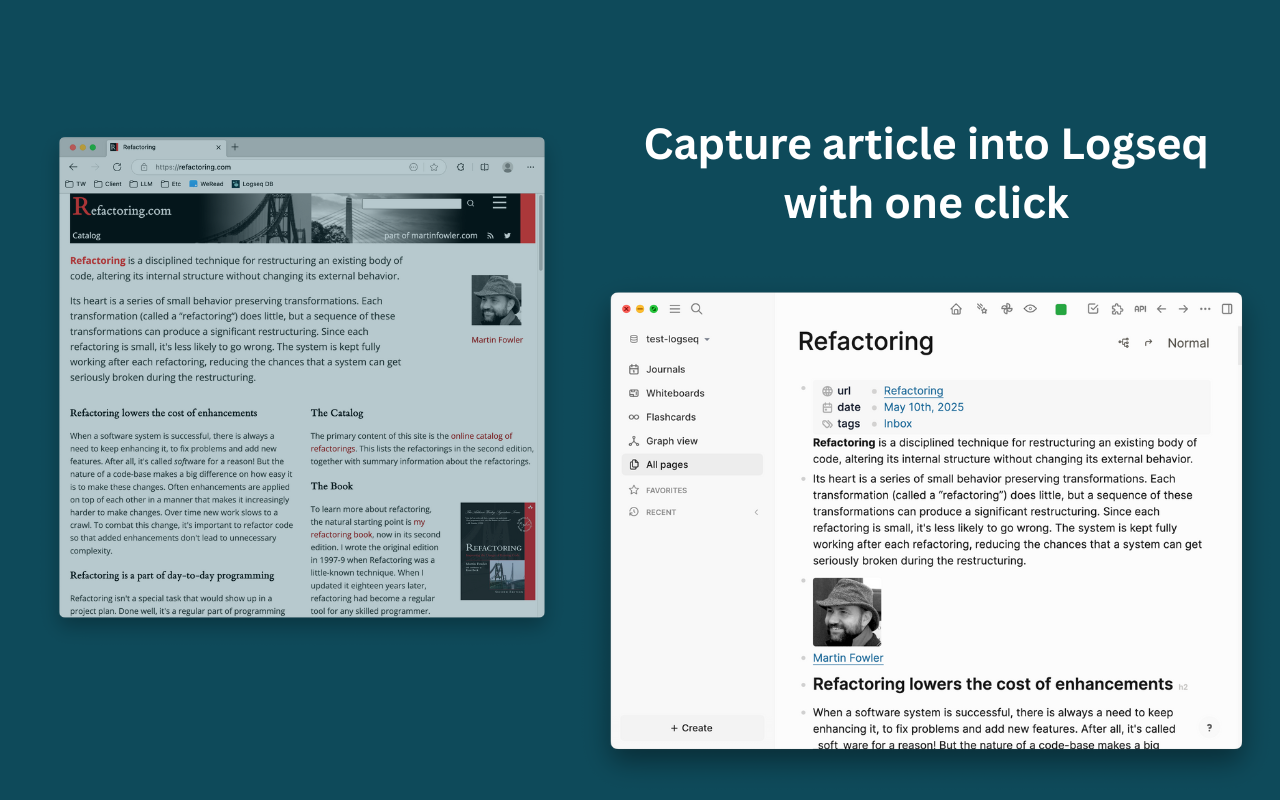
Task: Click the checkbox icon in Logseq toolbar
Action: point(1093,309)
